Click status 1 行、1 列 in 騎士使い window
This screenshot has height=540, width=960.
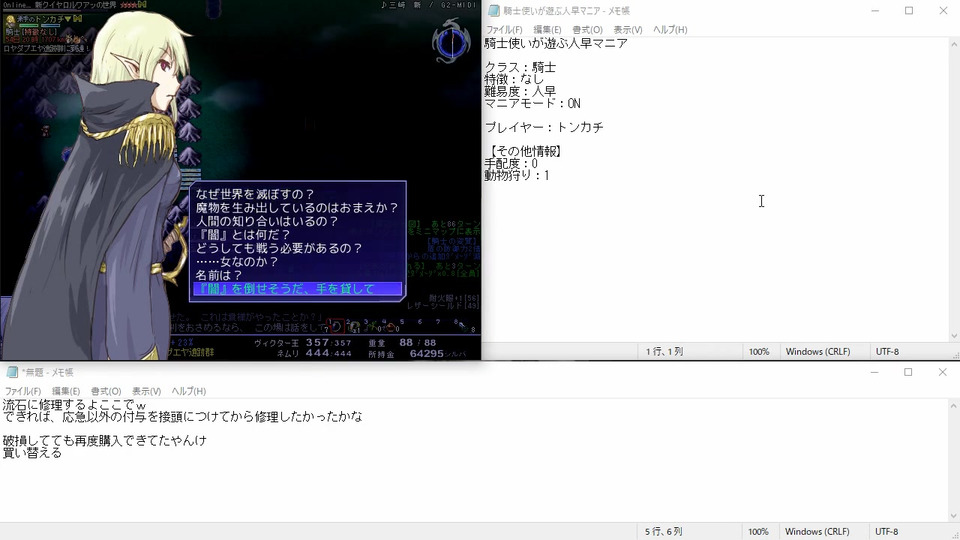664,351
